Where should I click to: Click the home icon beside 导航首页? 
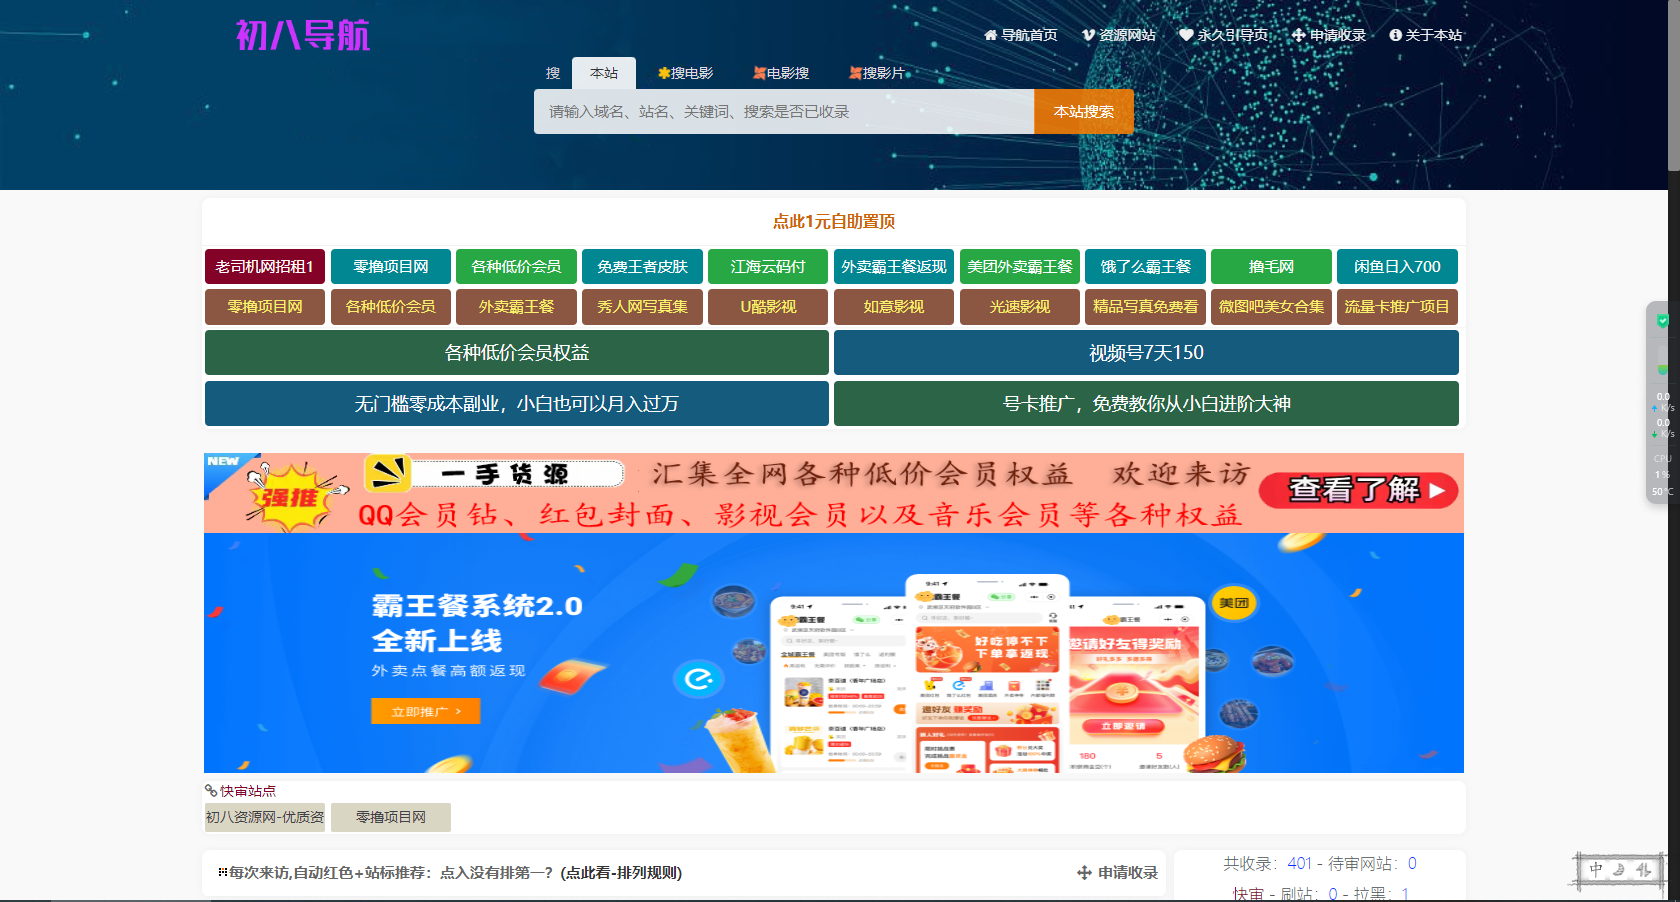click(992, 34)
